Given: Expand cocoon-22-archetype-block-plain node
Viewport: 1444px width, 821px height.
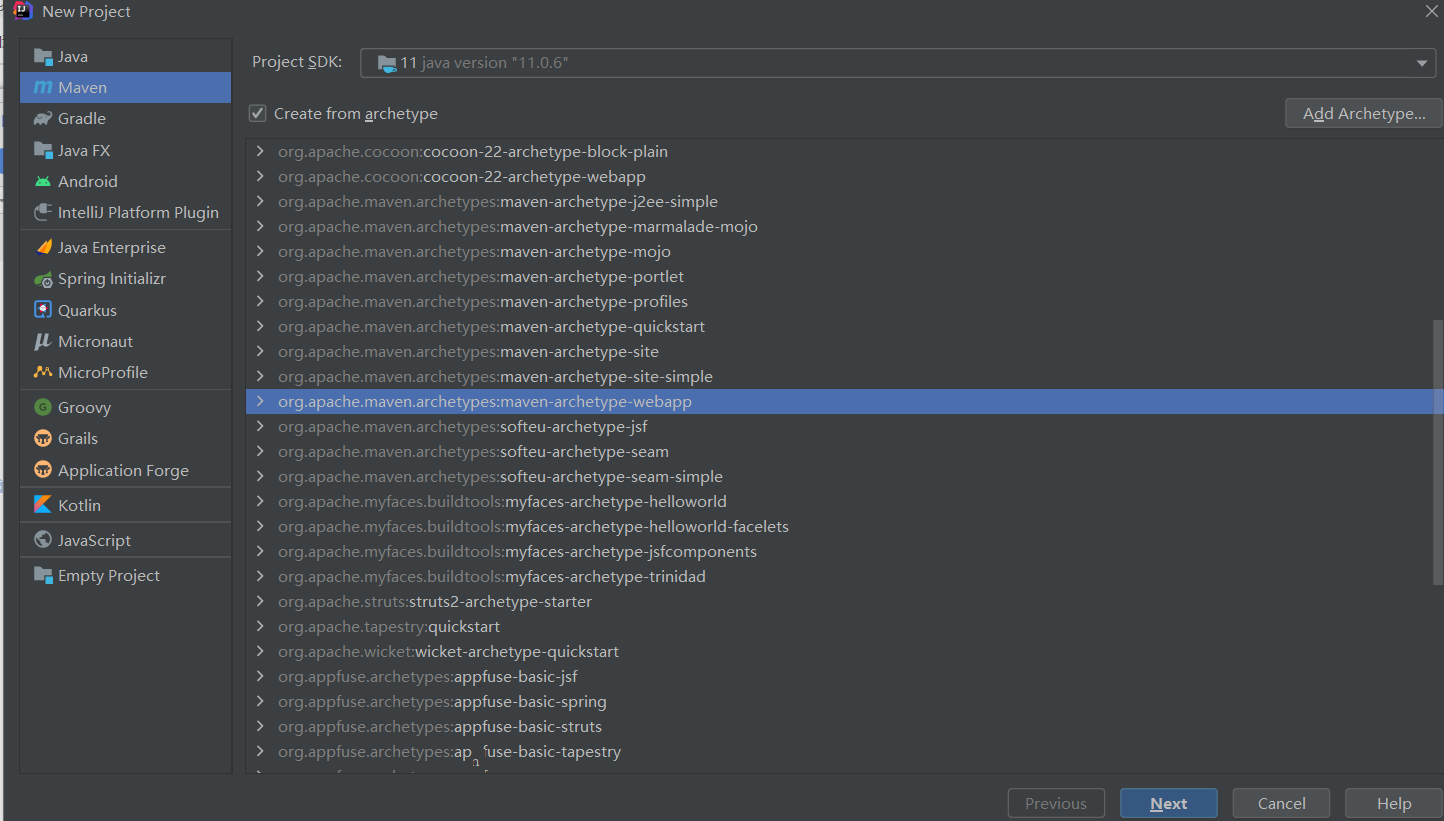Looking at the screenshot, I should click(260, 152).
